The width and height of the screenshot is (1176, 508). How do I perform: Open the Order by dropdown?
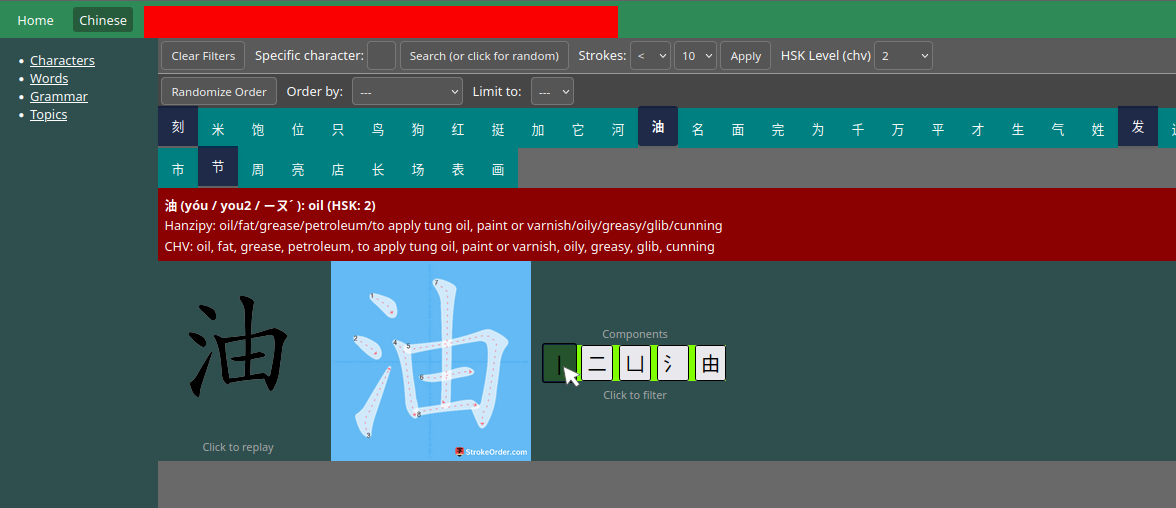click(407, 92)
